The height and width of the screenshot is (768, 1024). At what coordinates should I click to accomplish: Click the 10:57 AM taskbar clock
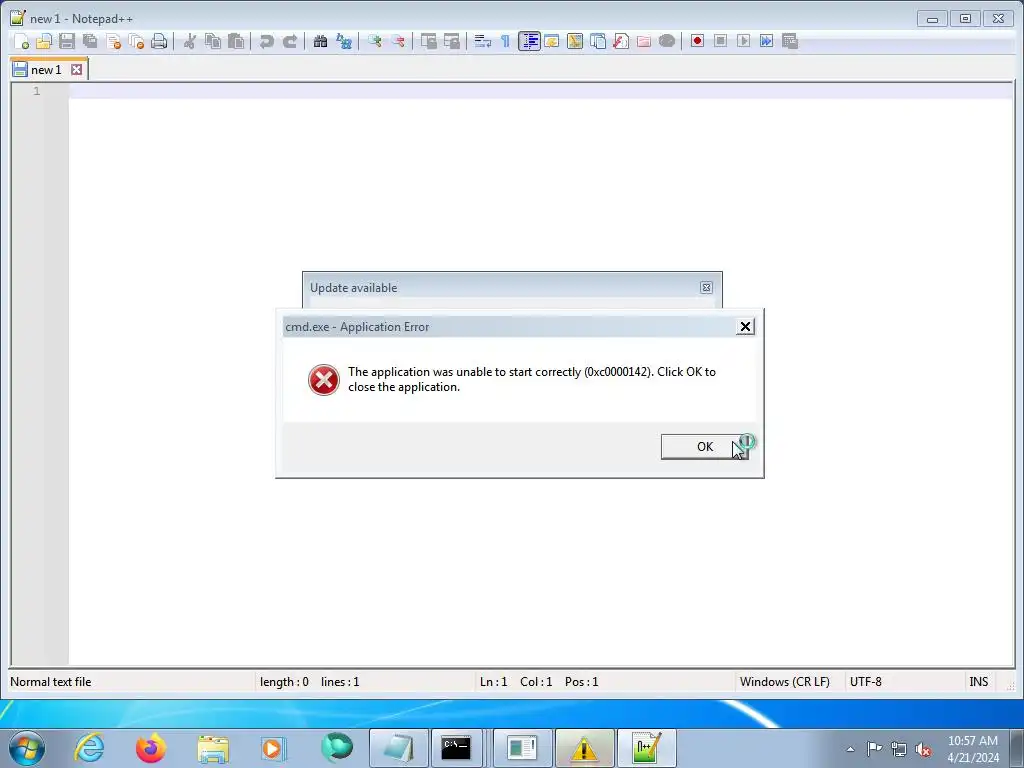pos(973,749)
